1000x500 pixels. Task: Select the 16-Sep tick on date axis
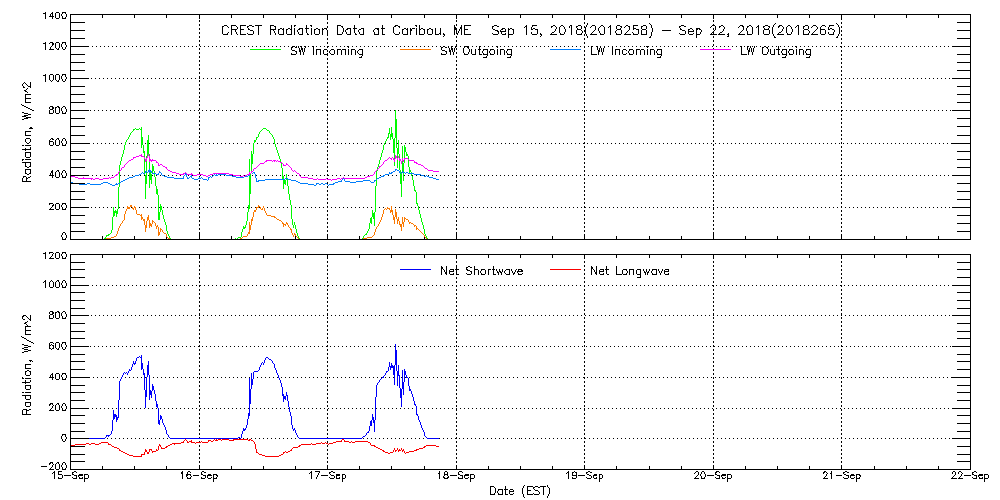tap(199, 477)
